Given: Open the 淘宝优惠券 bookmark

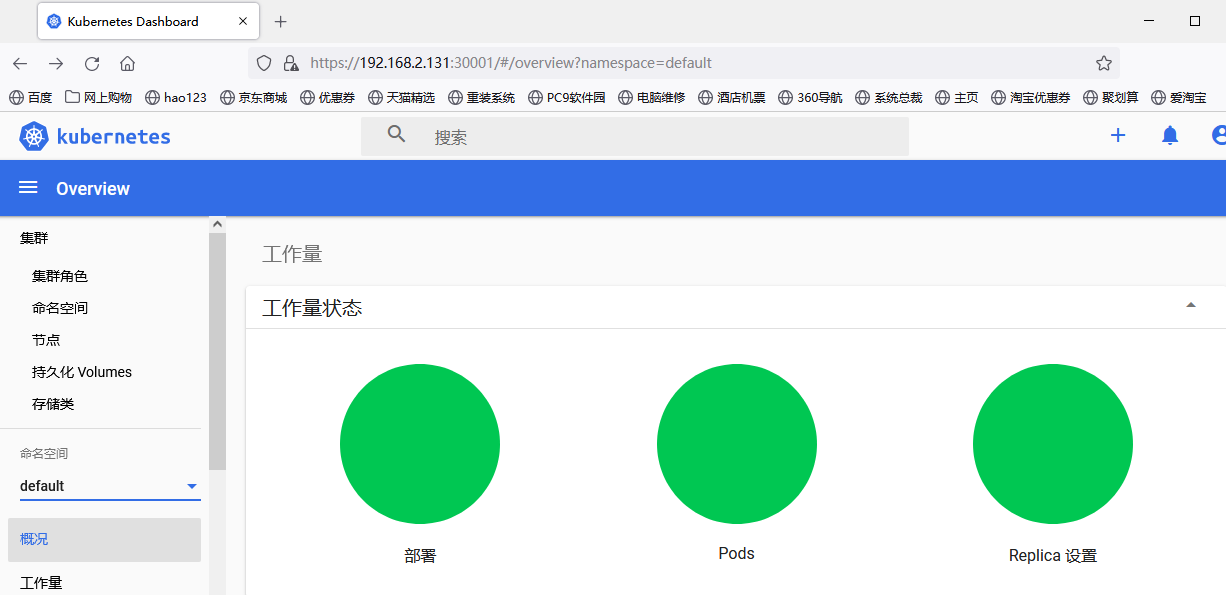Looking at the screenshot, I should pyautogui.click(x=1031, y=97).
